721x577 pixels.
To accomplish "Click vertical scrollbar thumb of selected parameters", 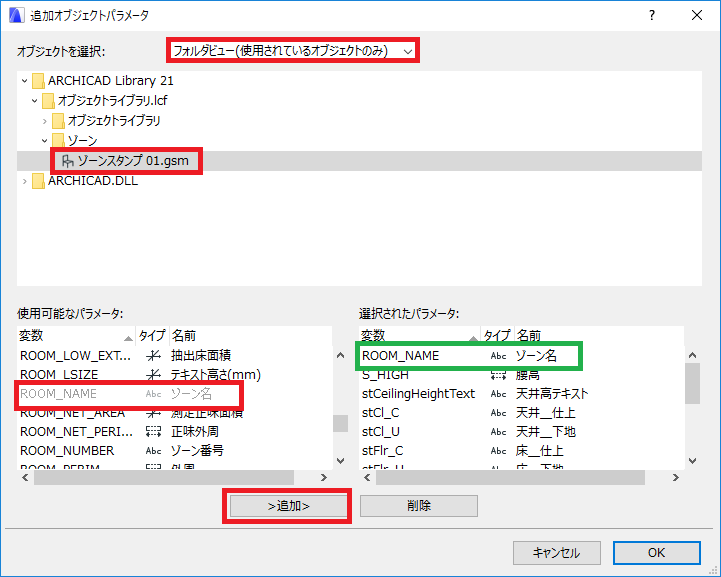I will click(692, 383).
